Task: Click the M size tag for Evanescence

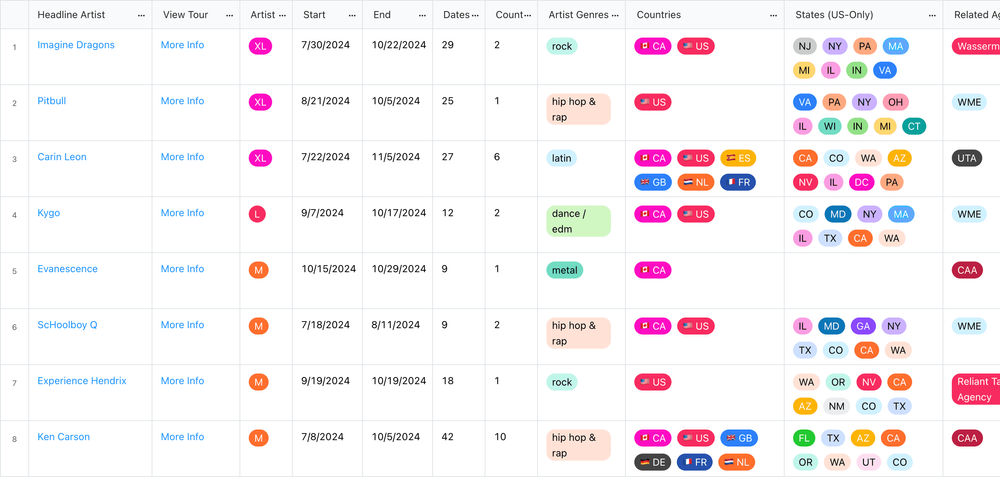Action: tap(258, 270)
